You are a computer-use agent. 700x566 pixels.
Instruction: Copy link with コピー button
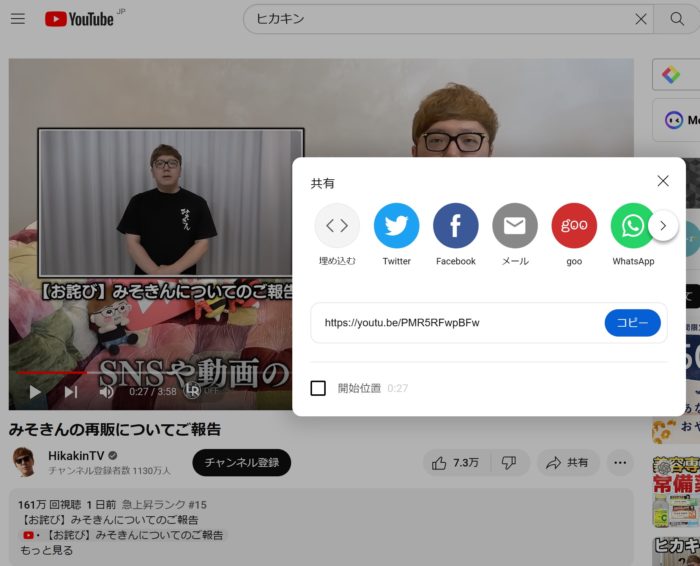633,323
